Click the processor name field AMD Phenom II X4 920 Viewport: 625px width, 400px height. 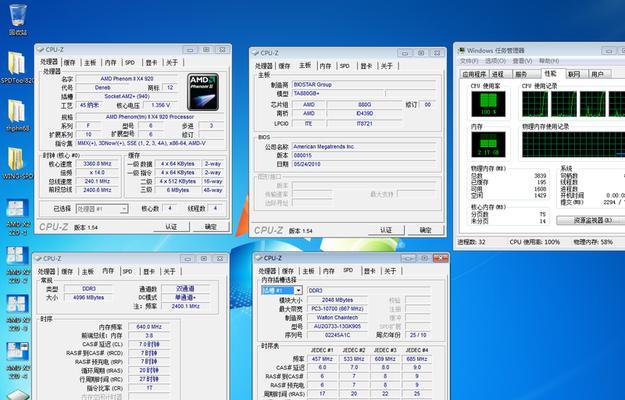click(x=127, y=79)
